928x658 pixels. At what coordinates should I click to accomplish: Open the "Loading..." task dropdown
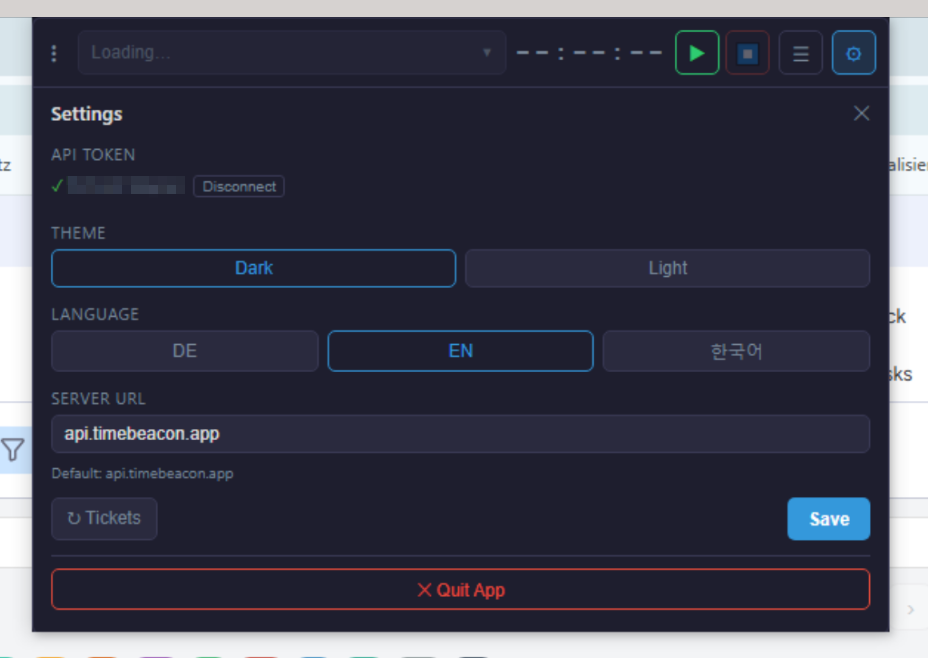pyautogui.click(x=291, y=53)
